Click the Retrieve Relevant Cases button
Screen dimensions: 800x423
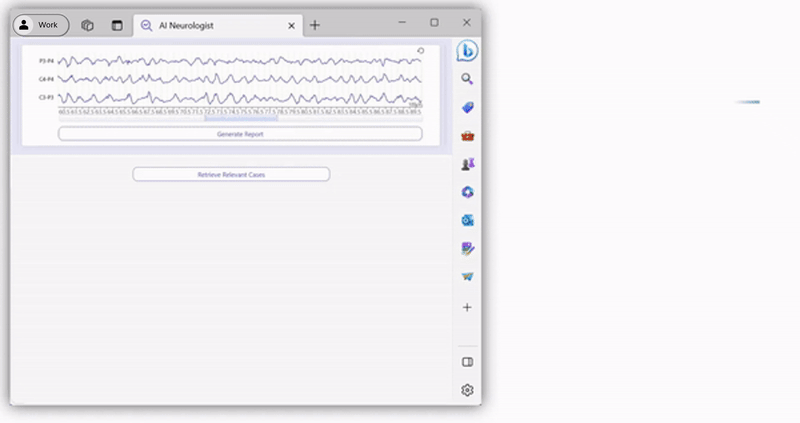231,174
